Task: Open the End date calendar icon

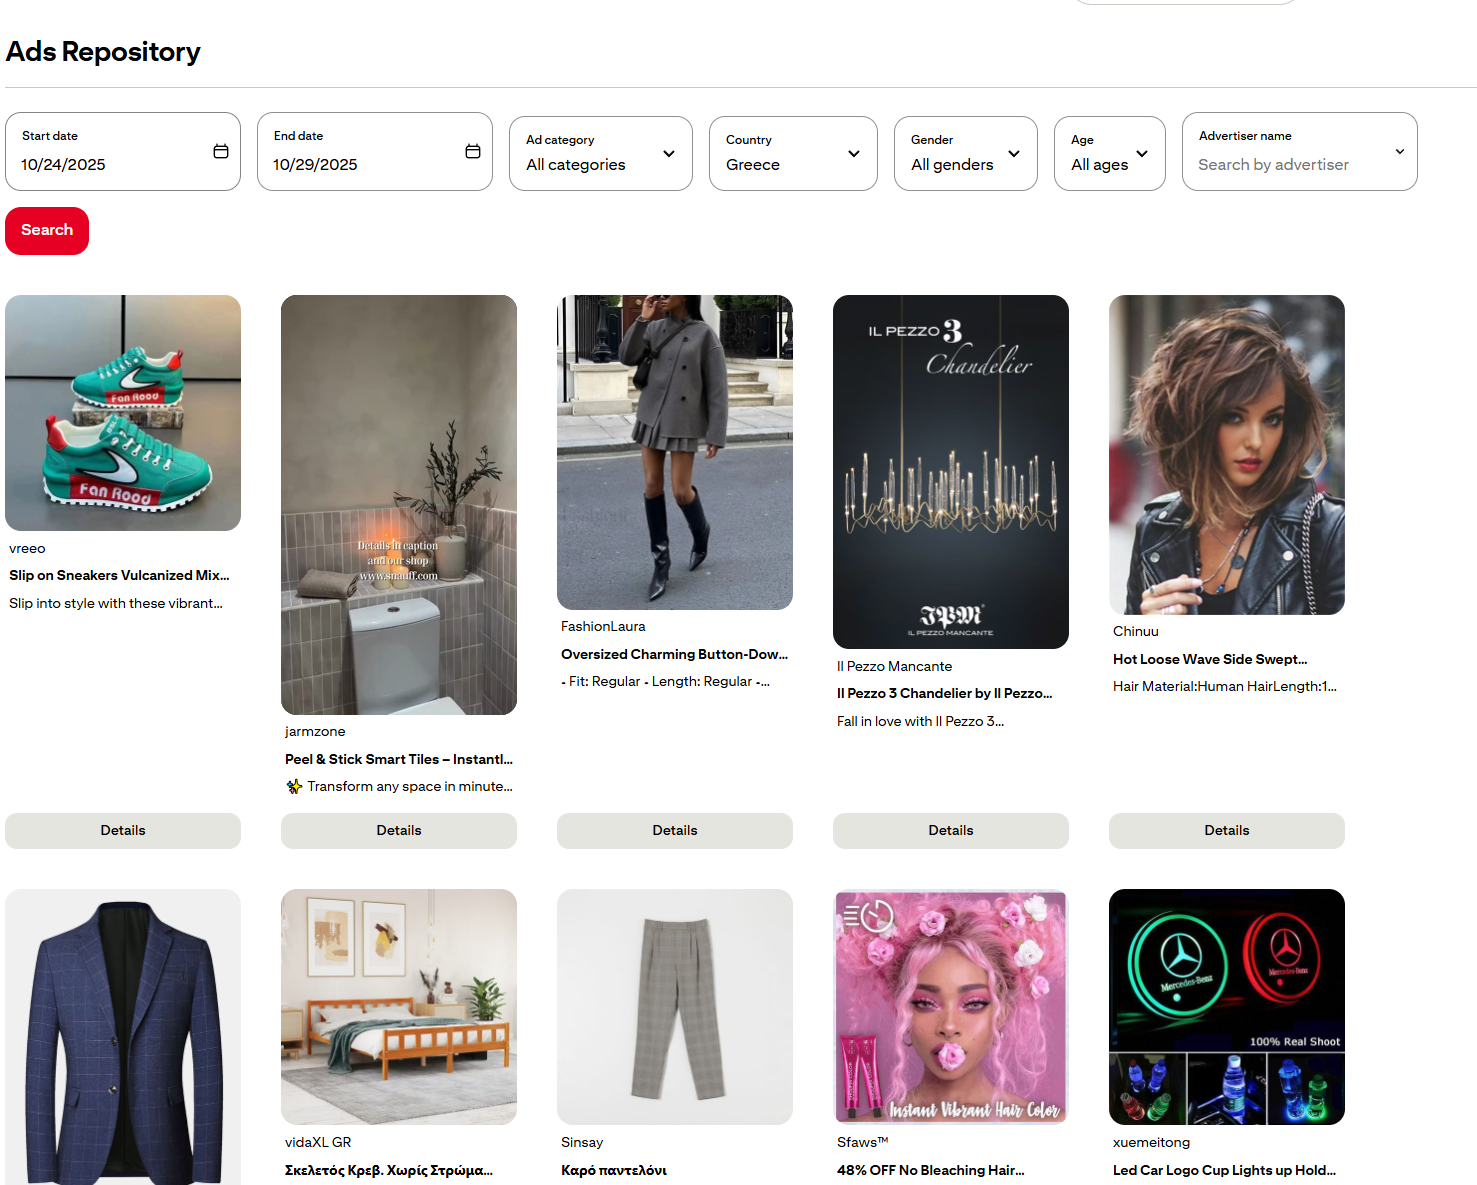Action: [x=473, y=151]
